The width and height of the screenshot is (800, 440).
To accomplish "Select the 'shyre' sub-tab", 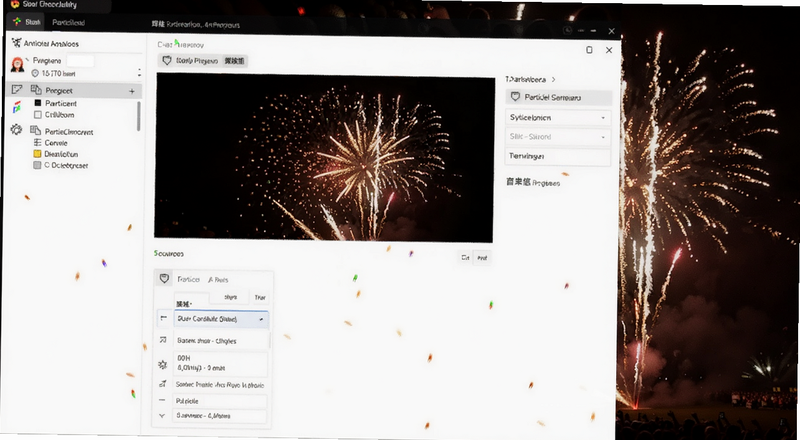I will click(x=231, y=297).
